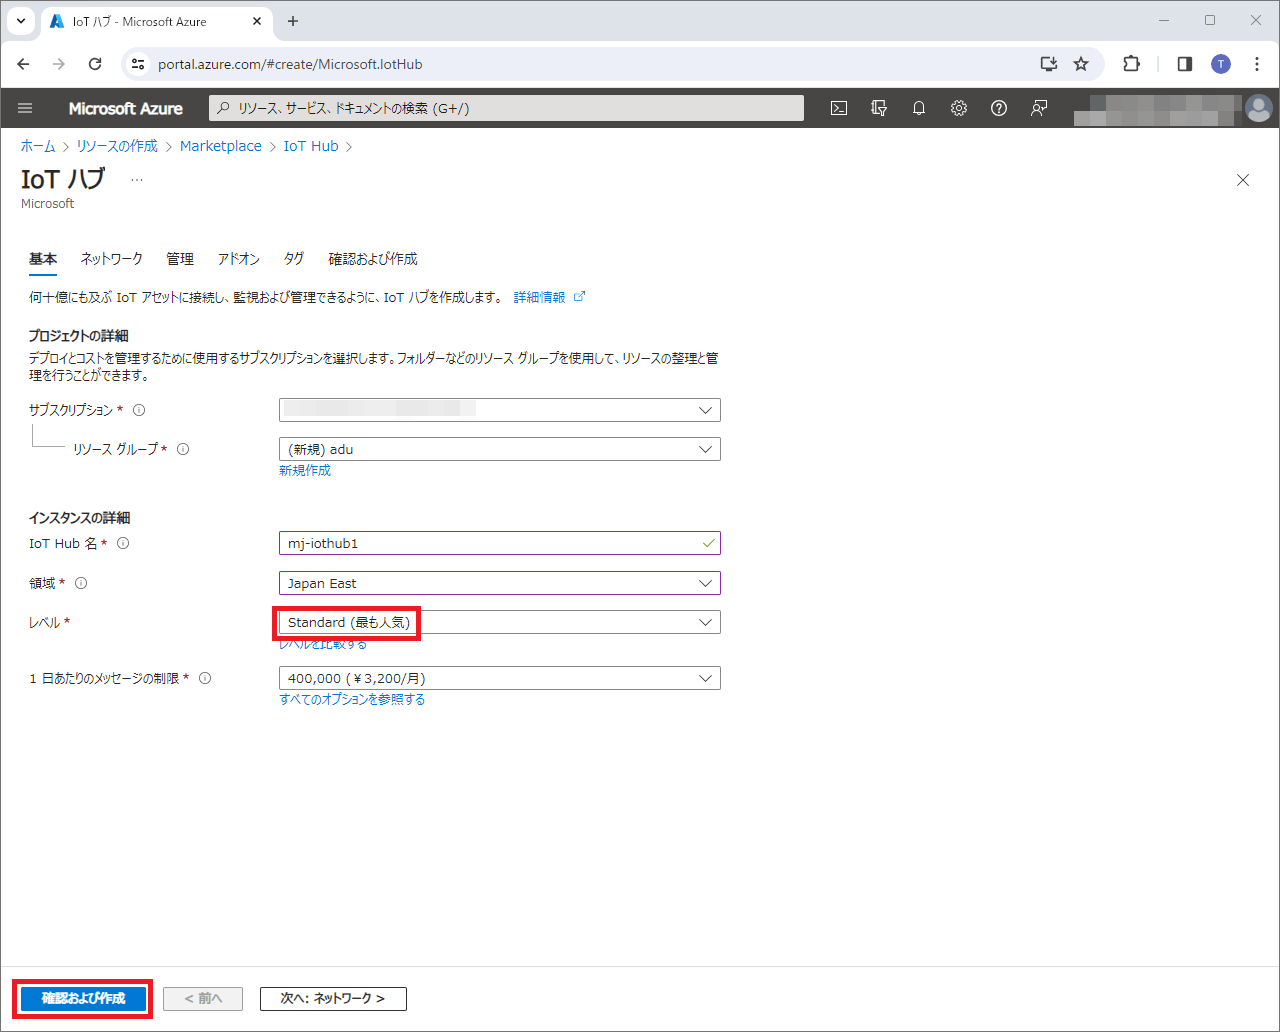1280x1032 pixels.
Task: Click the 確認および作成 button
Action: click(x=84, y=998)
